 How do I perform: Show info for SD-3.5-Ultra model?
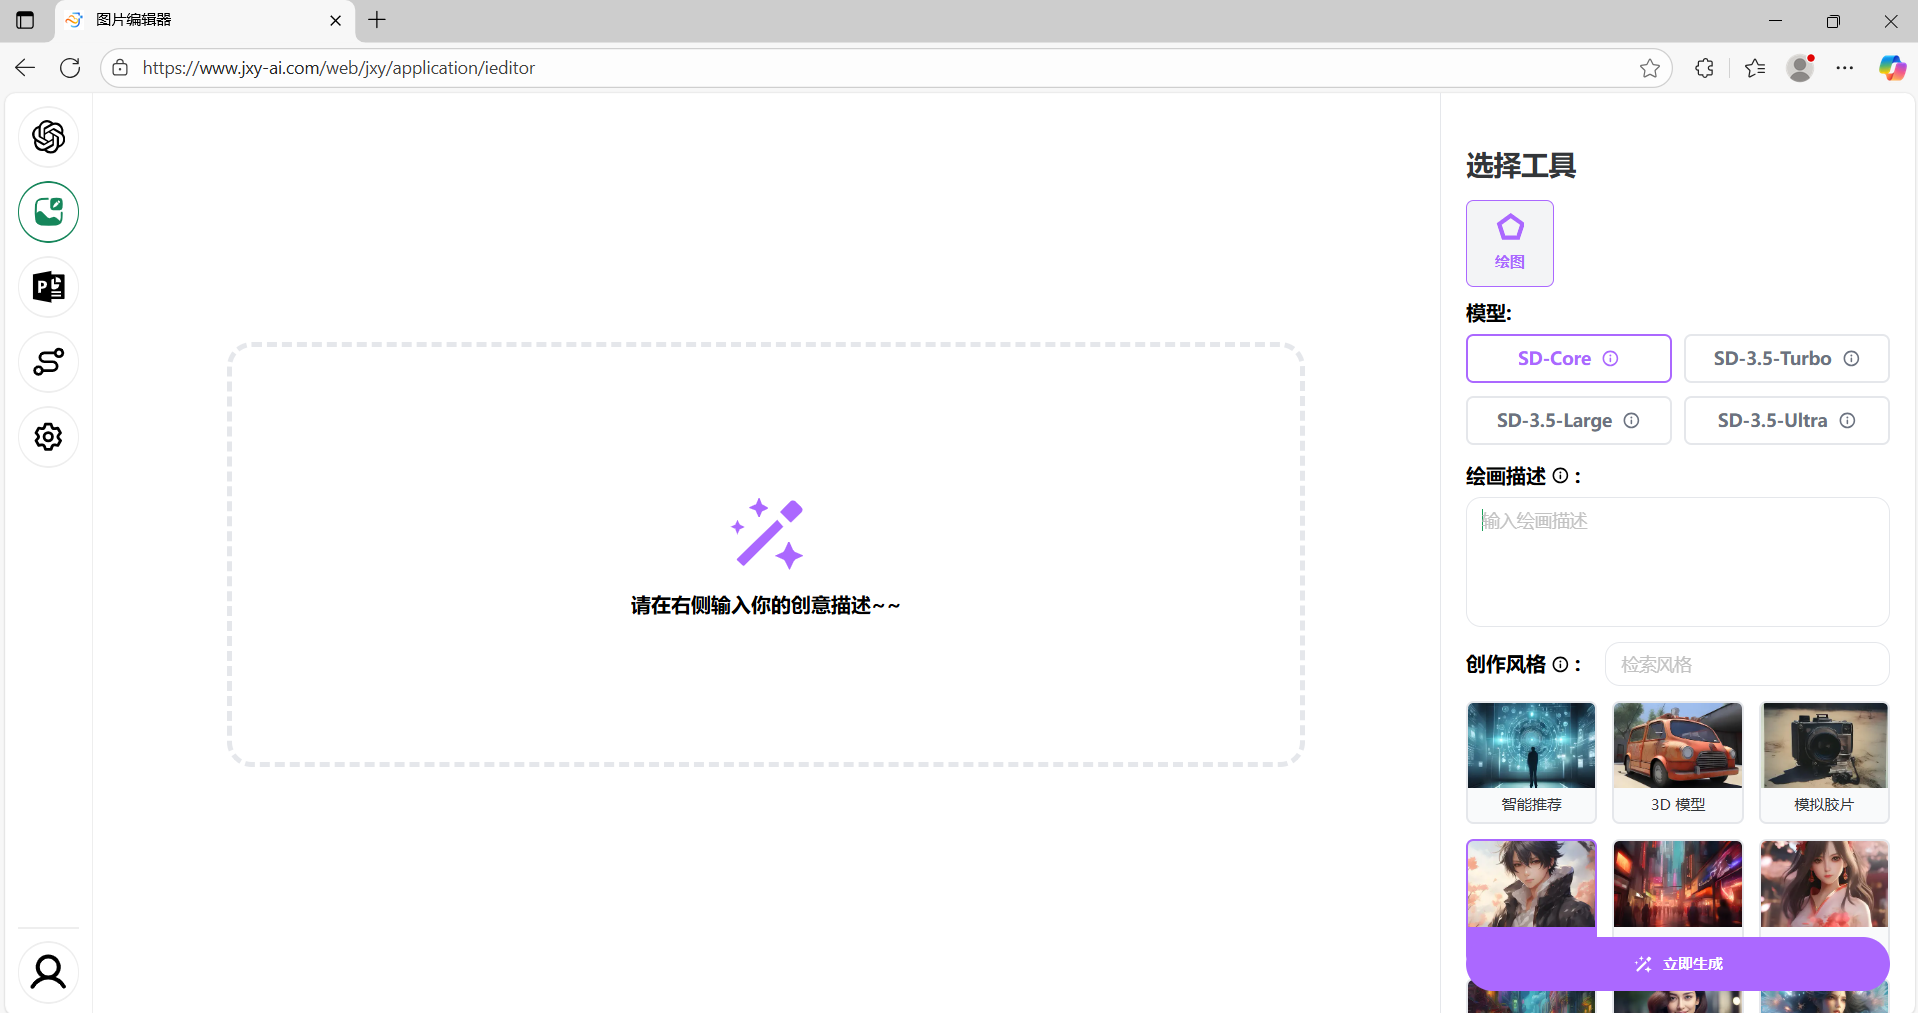point(1847,421)
